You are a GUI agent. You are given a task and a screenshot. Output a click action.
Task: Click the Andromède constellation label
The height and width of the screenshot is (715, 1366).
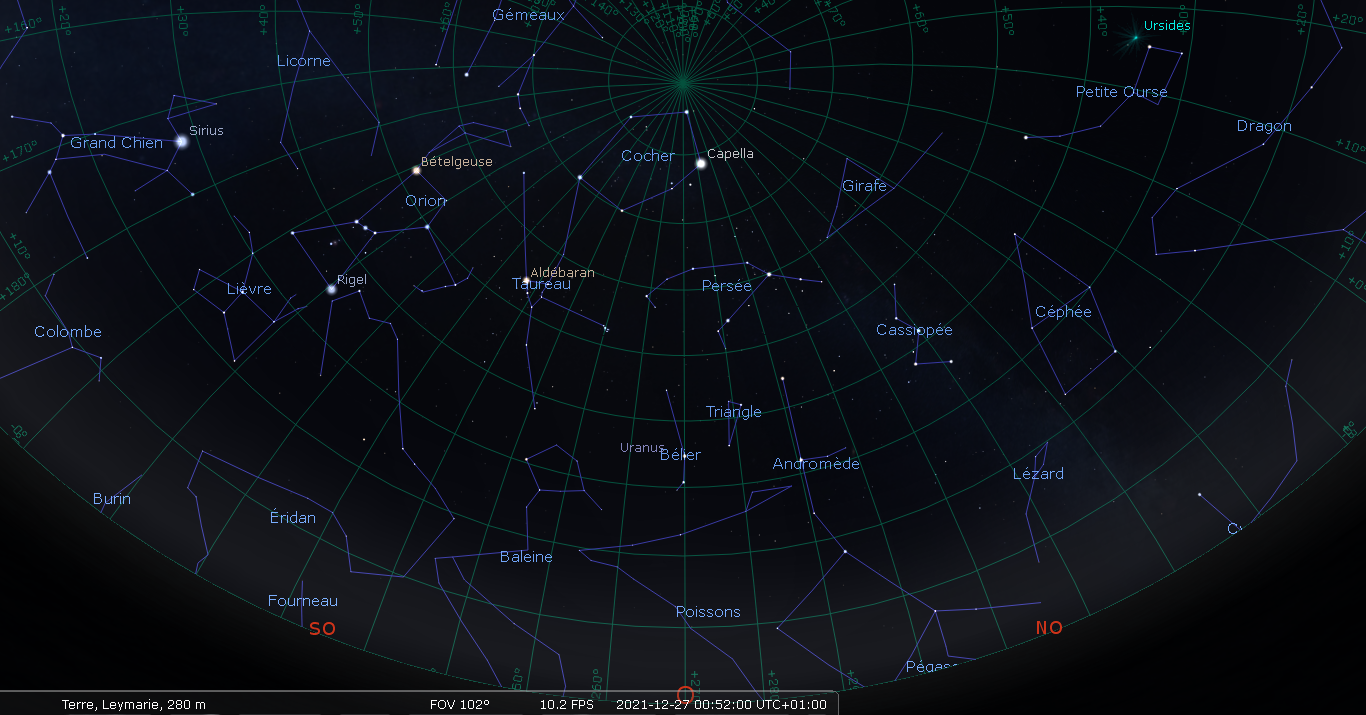[x=816, y=464]
